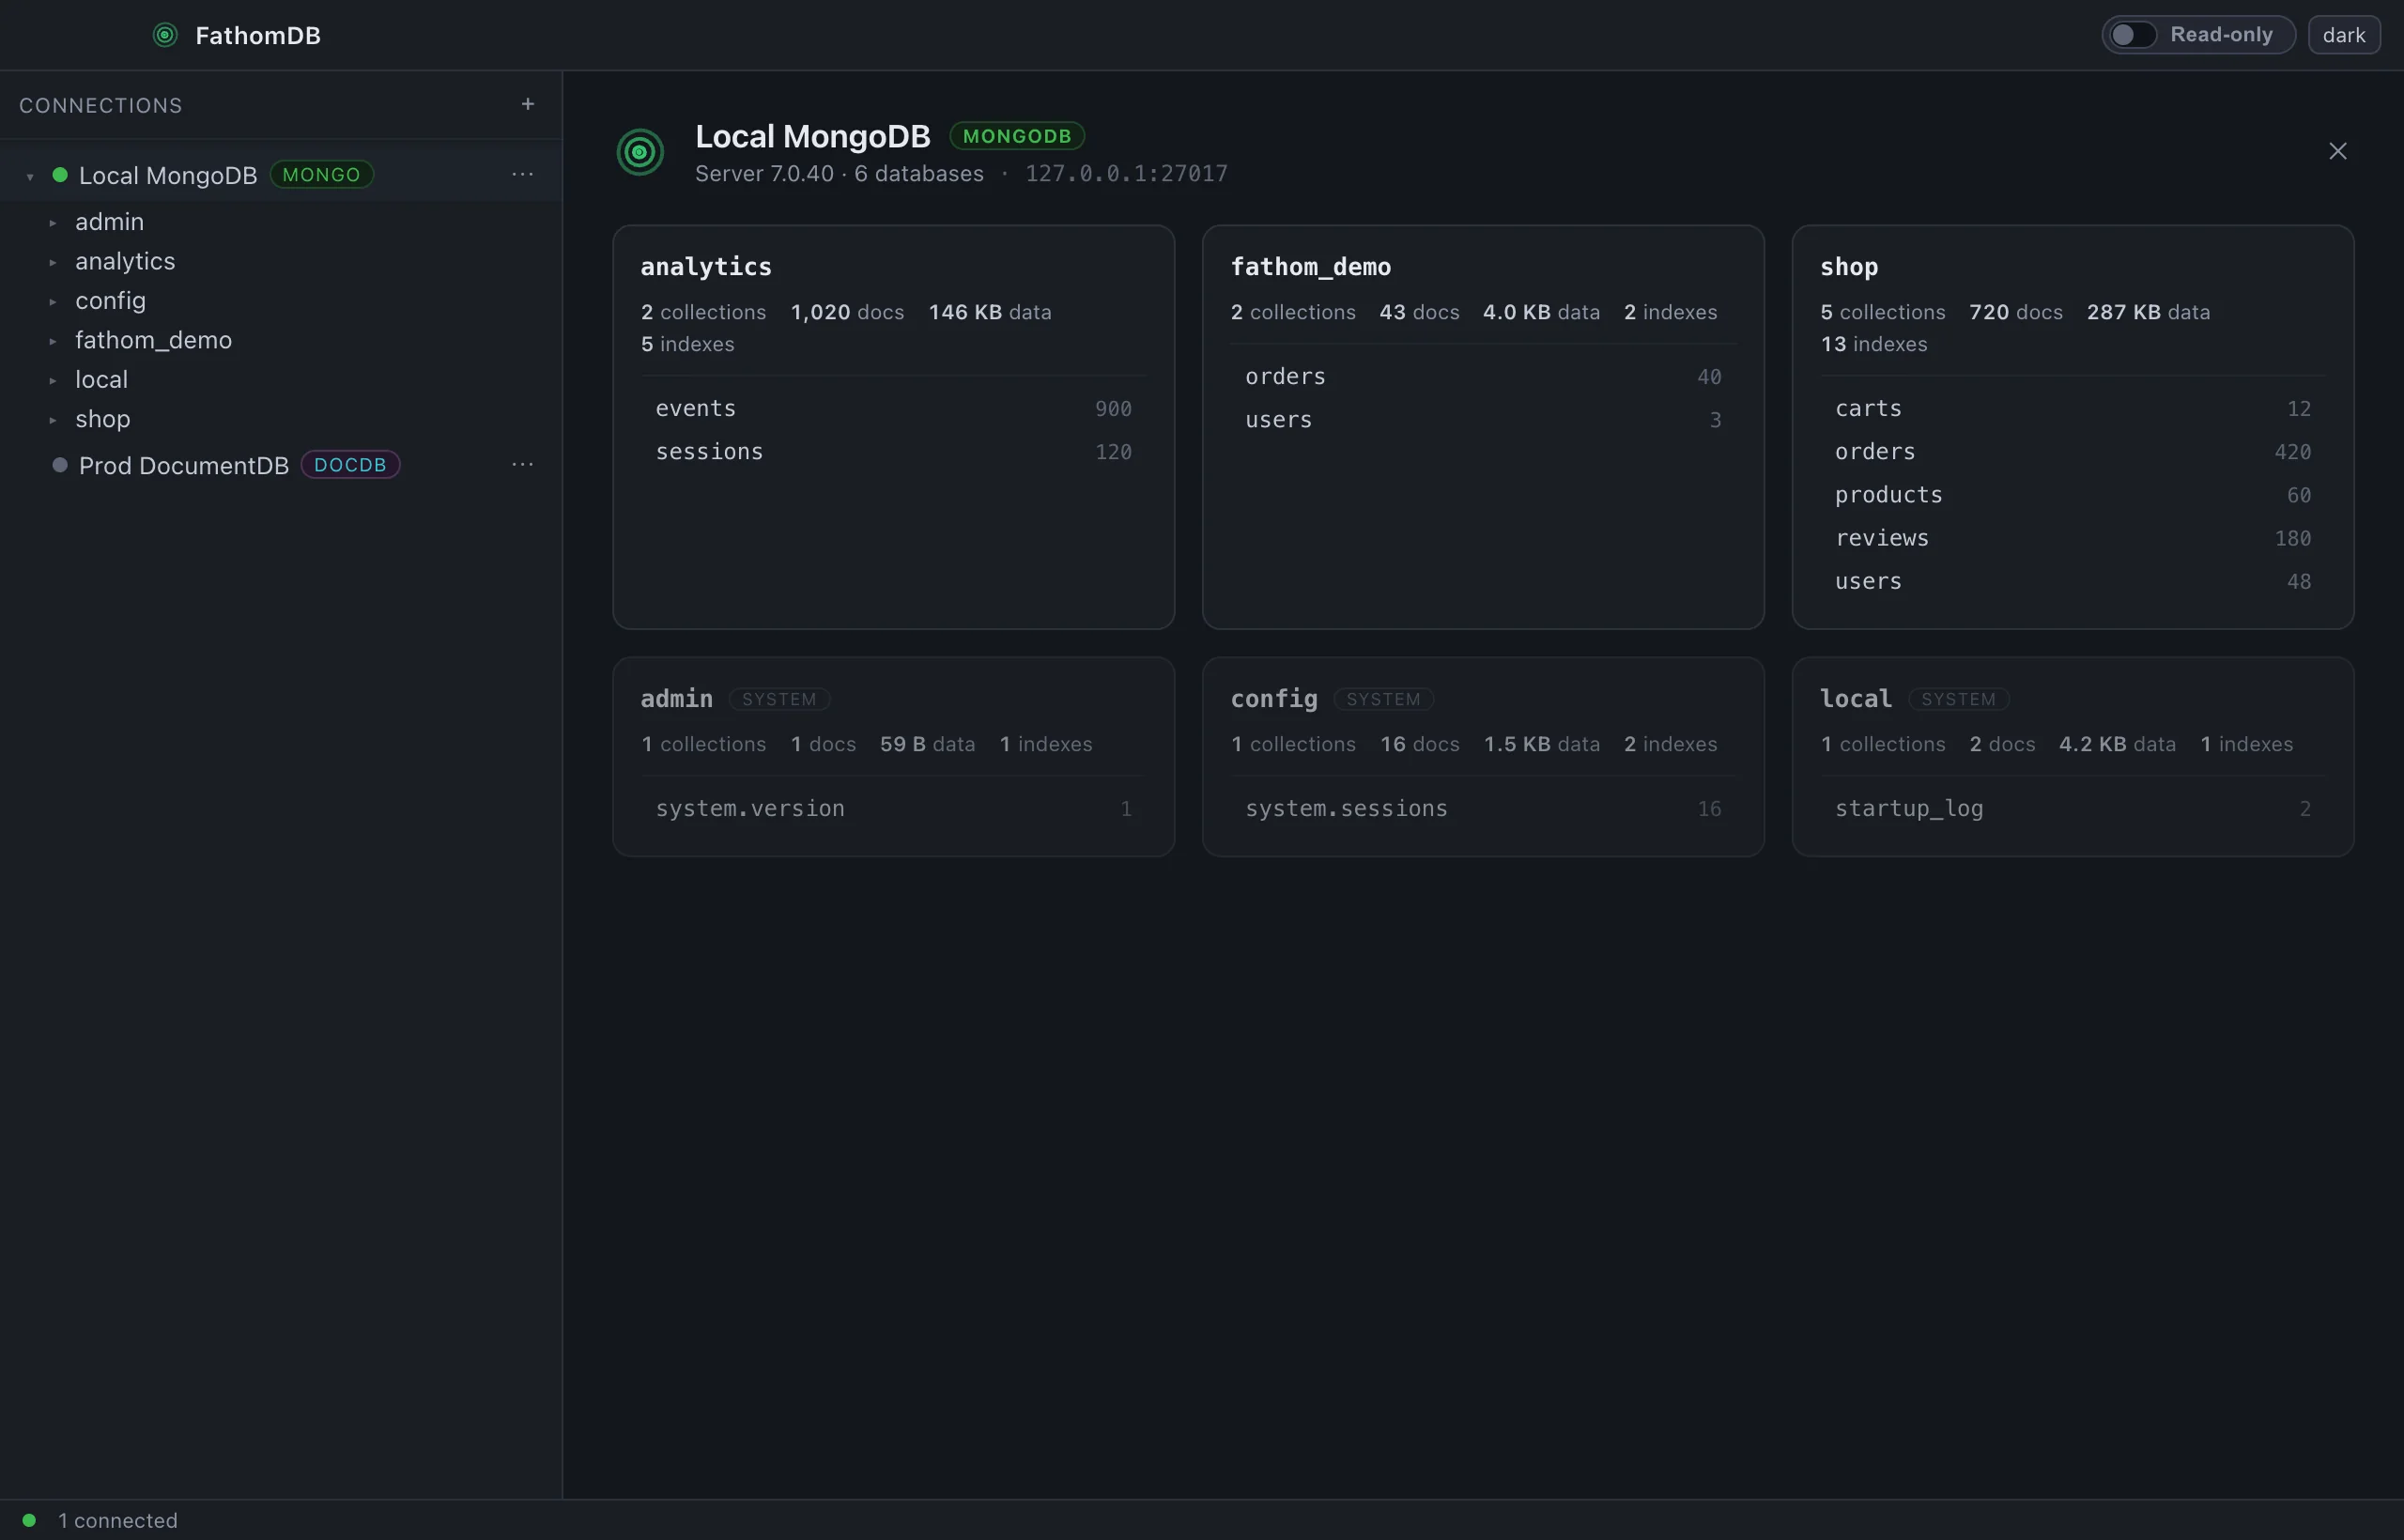
Task: Open the events collection in analytics
Action: coord(893,408)
